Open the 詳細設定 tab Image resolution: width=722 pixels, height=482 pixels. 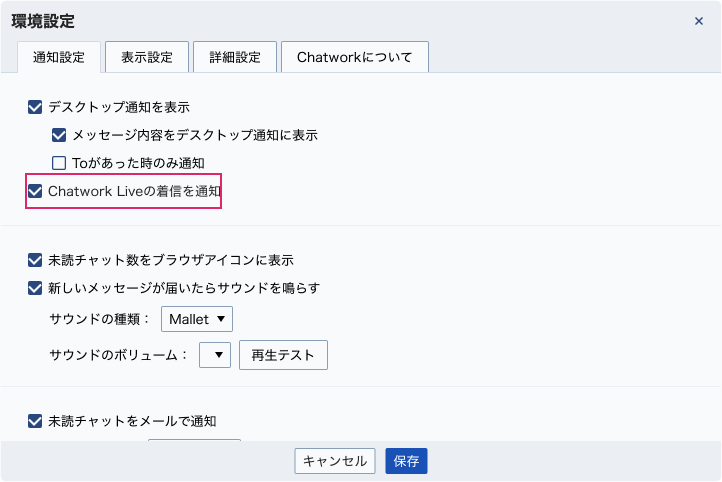(235, 57)
